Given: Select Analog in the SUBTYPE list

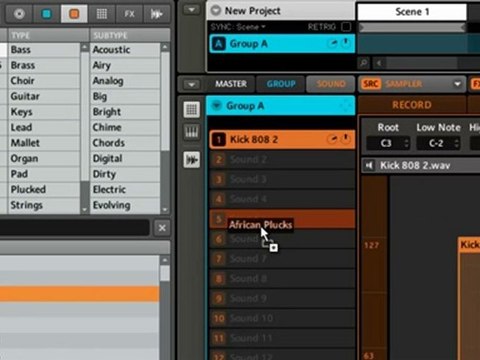Looking at the screenshot, I should click(125, 81).
